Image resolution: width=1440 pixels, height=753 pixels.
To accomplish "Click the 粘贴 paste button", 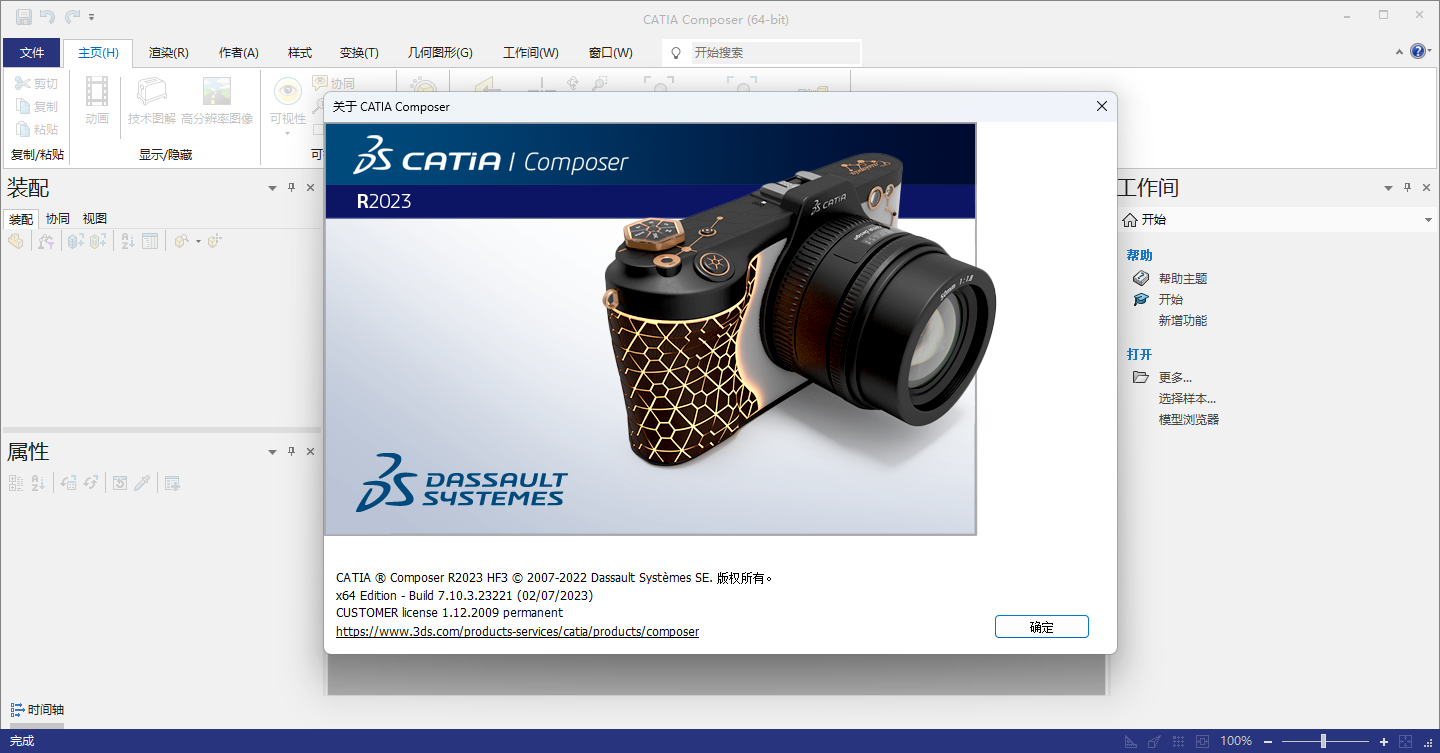I will [x=37, y=129].
